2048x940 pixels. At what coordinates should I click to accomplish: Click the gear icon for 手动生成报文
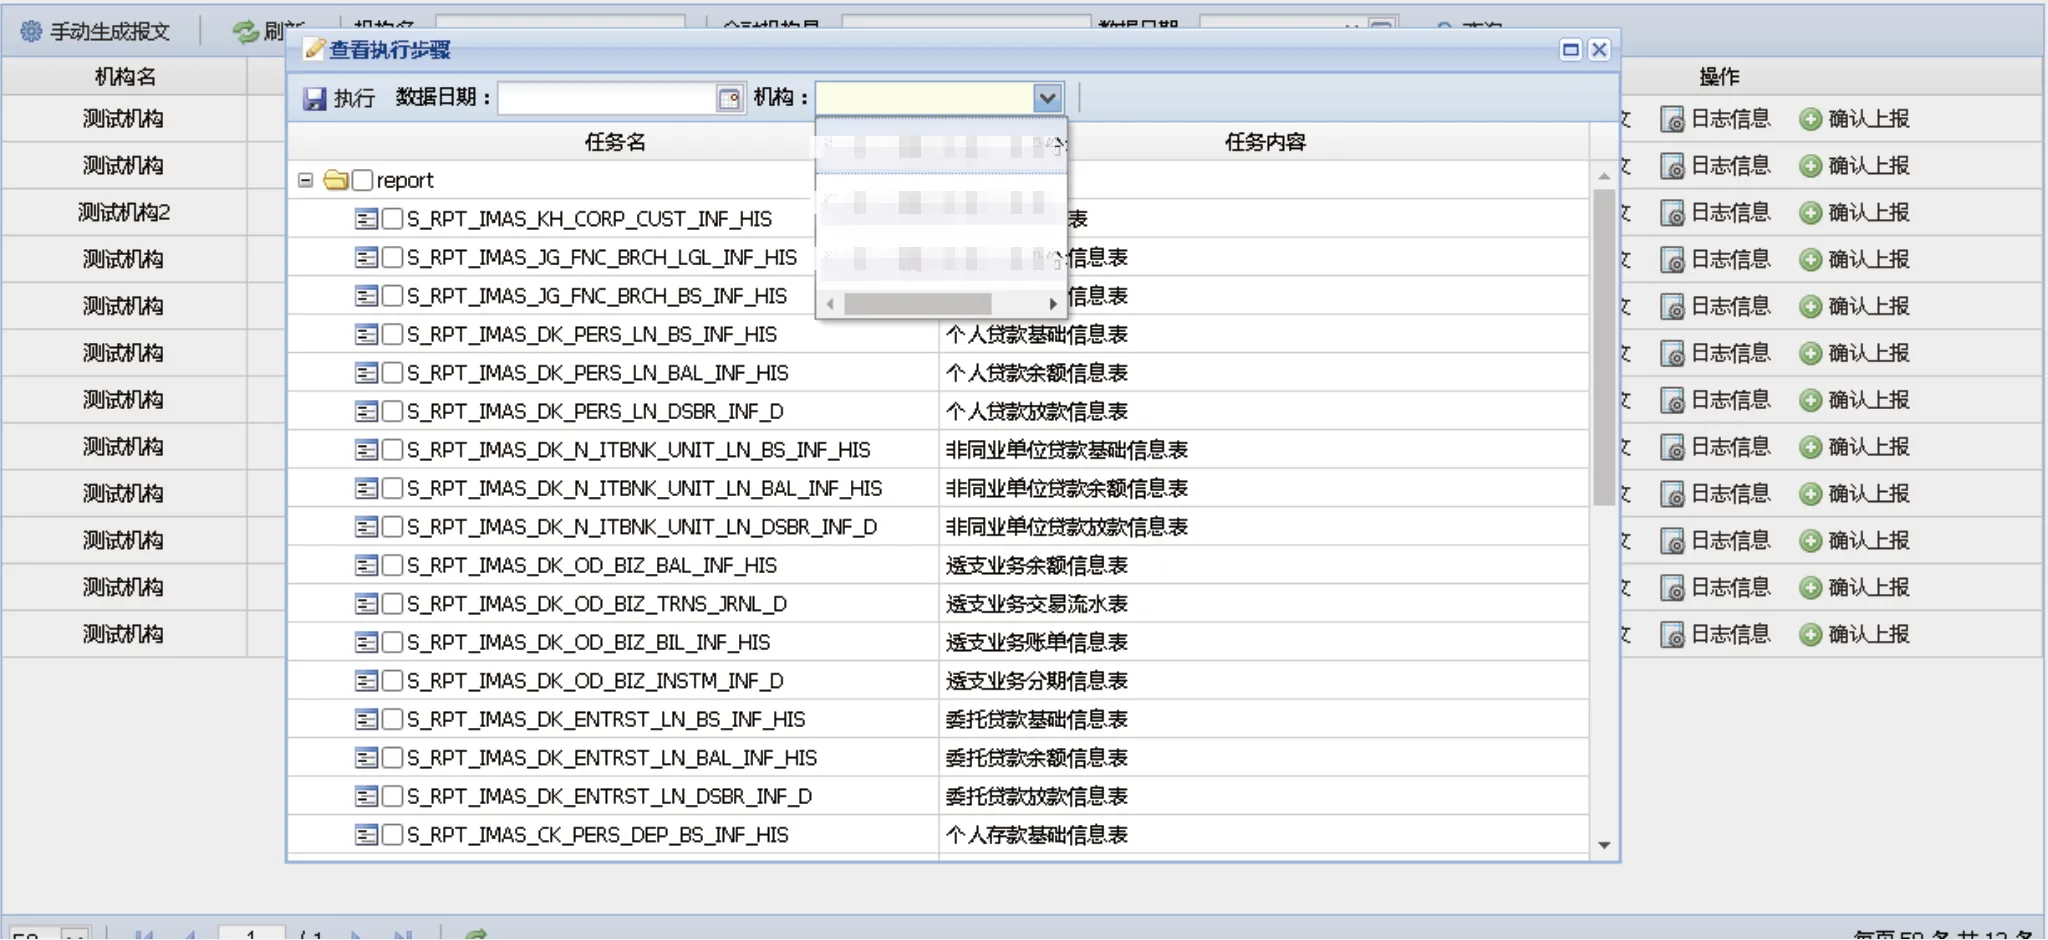[x=31, y=32]
